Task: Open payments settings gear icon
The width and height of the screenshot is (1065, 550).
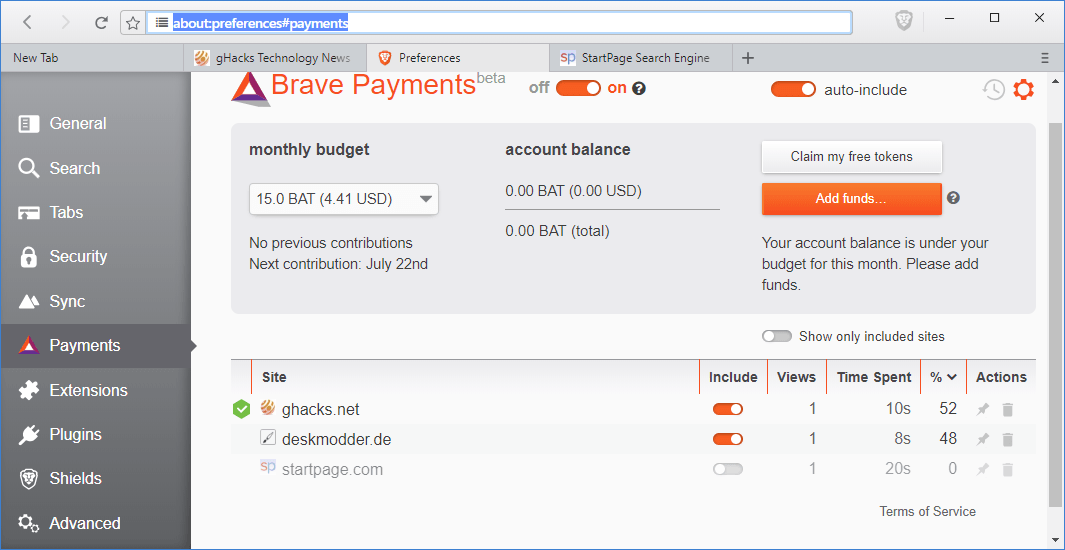Action: coord(1024,90)
